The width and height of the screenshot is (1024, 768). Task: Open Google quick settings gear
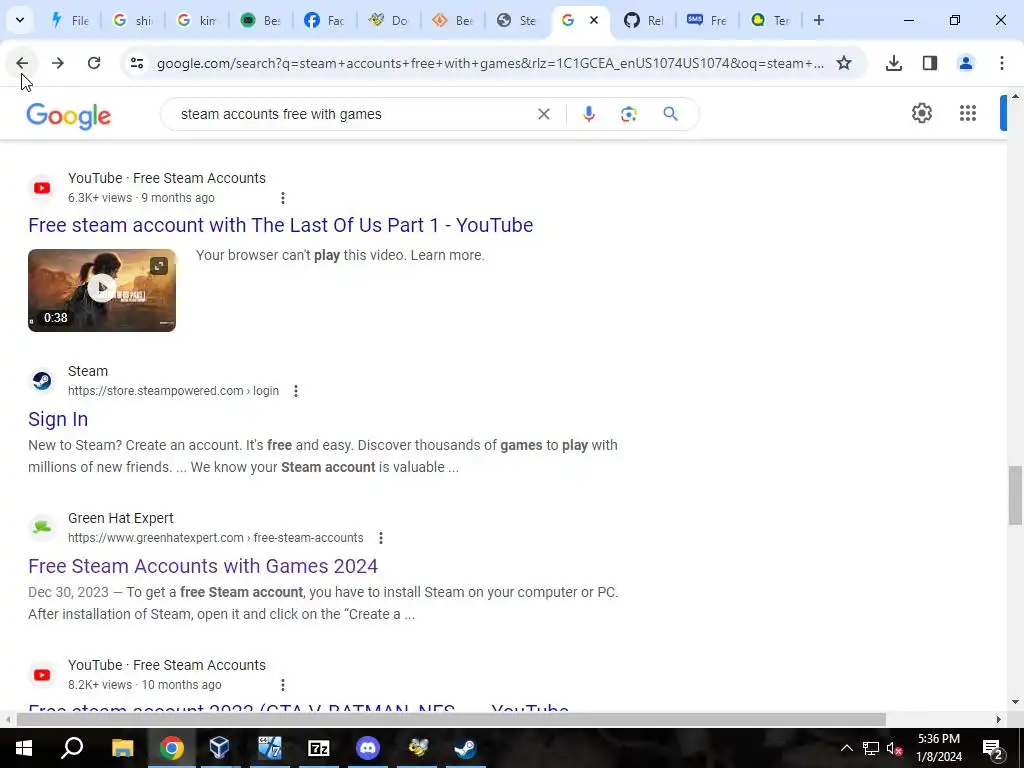(x=921, y=113)
